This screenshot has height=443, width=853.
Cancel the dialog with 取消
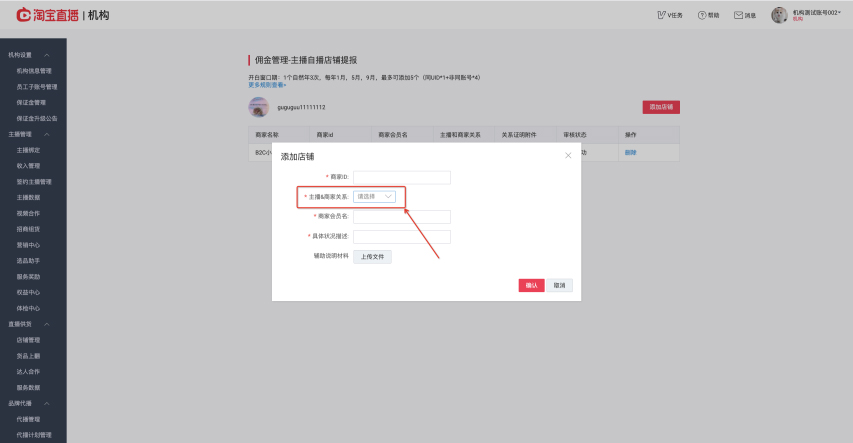click(559, 285)
